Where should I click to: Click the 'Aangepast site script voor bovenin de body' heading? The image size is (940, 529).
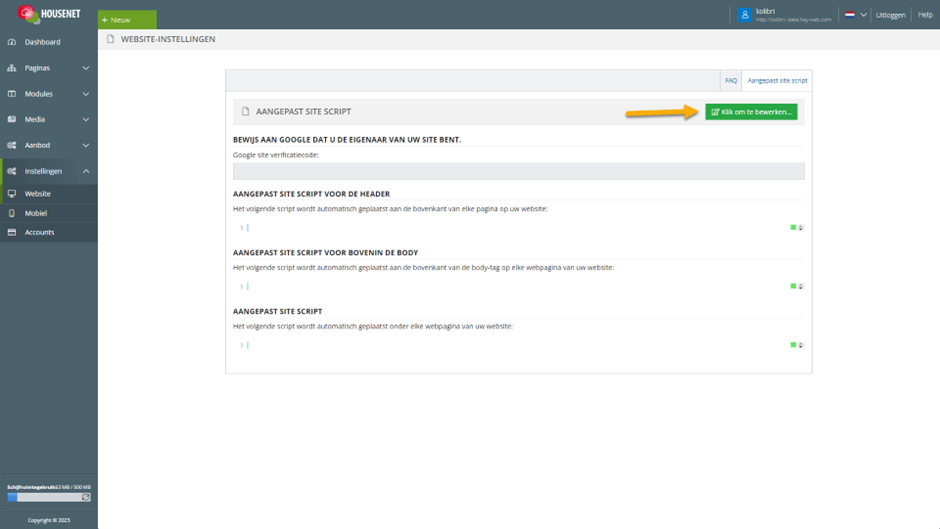pyautogui.click(x=326, y=253)
